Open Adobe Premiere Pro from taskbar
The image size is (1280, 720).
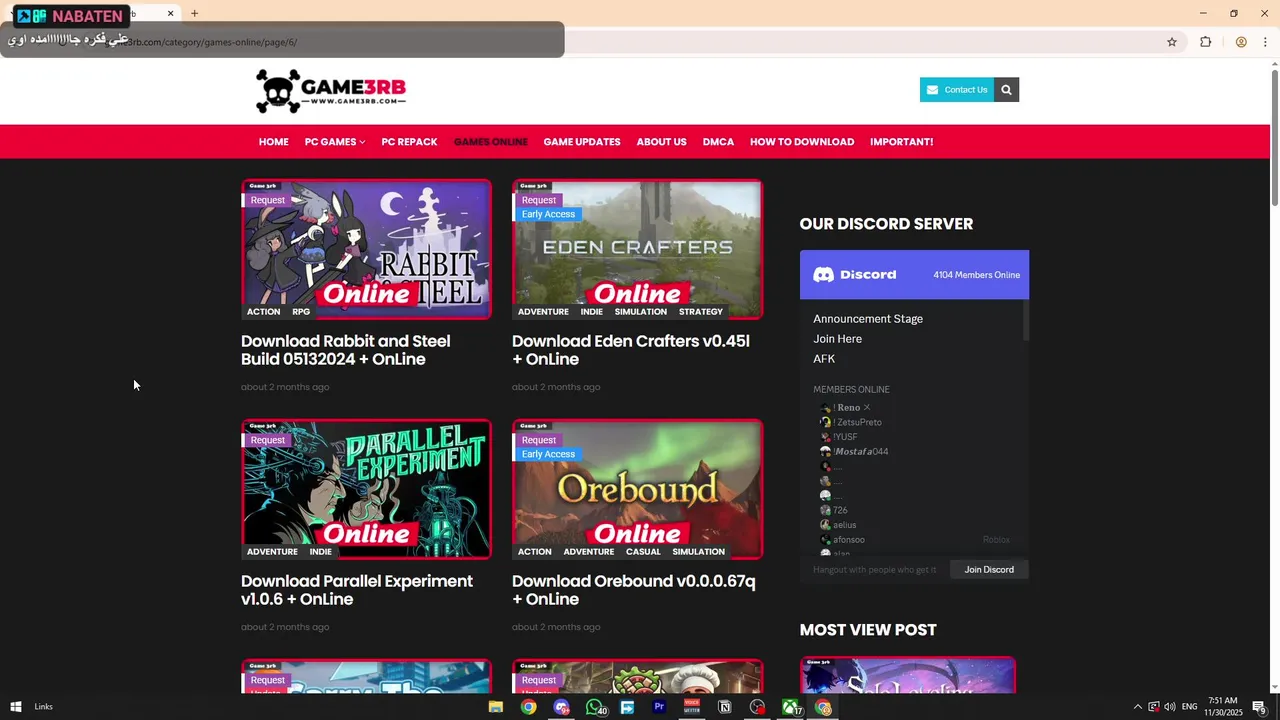click(x=659, y=707)
